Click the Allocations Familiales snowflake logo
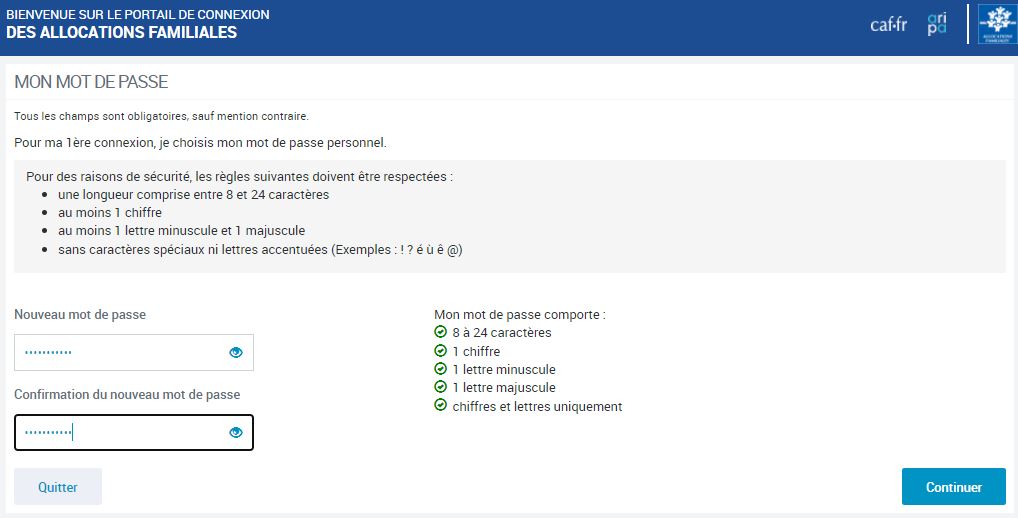Screen dimensions: 1018x518 point(995,24)
